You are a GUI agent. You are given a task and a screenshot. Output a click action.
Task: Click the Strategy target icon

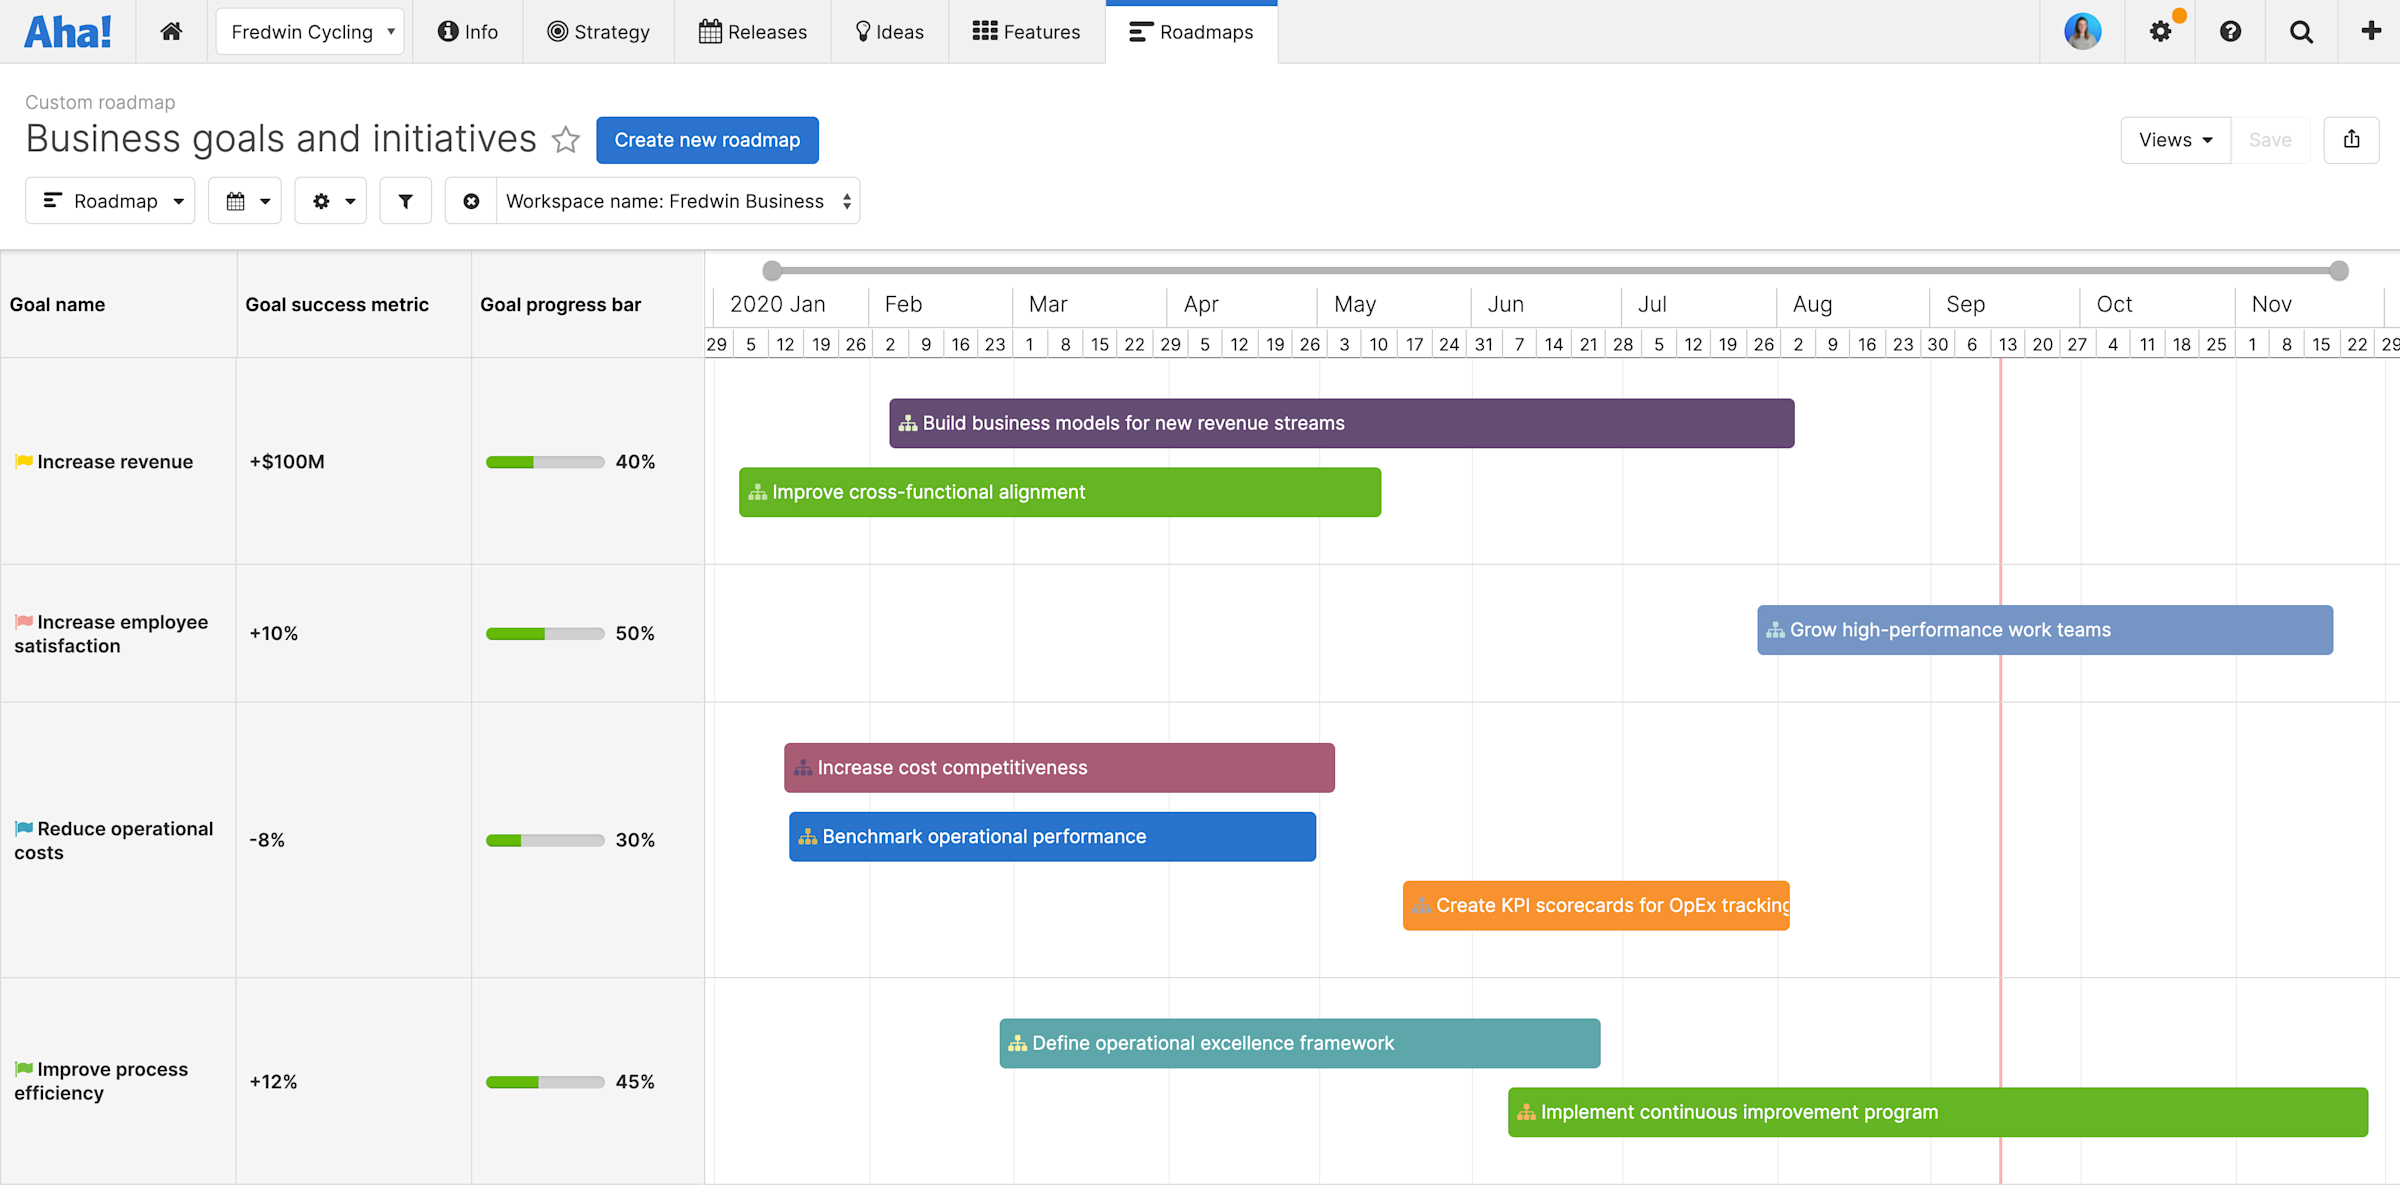point(560,31)
